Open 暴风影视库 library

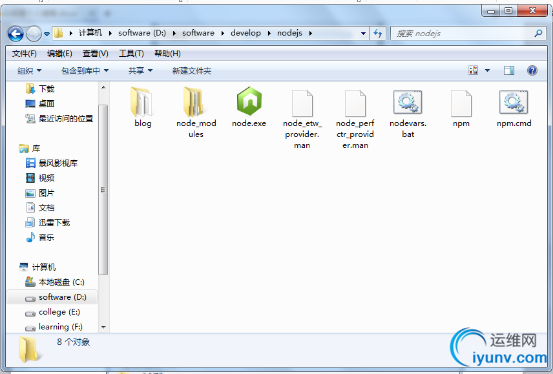coord(51,163)
